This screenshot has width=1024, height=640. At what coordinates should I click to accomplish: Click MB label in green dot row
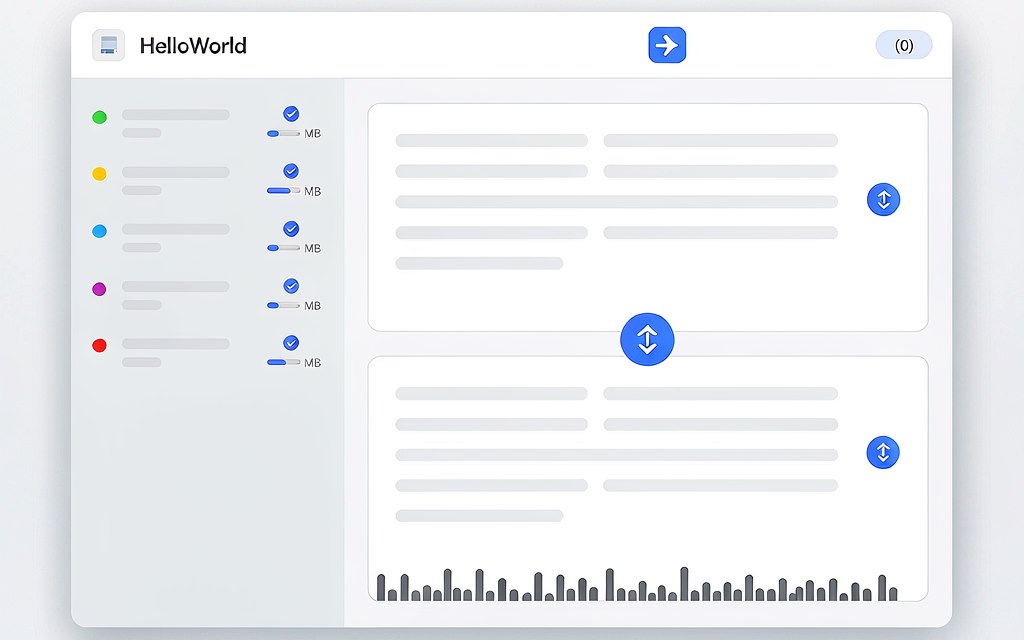pos(313,133)
